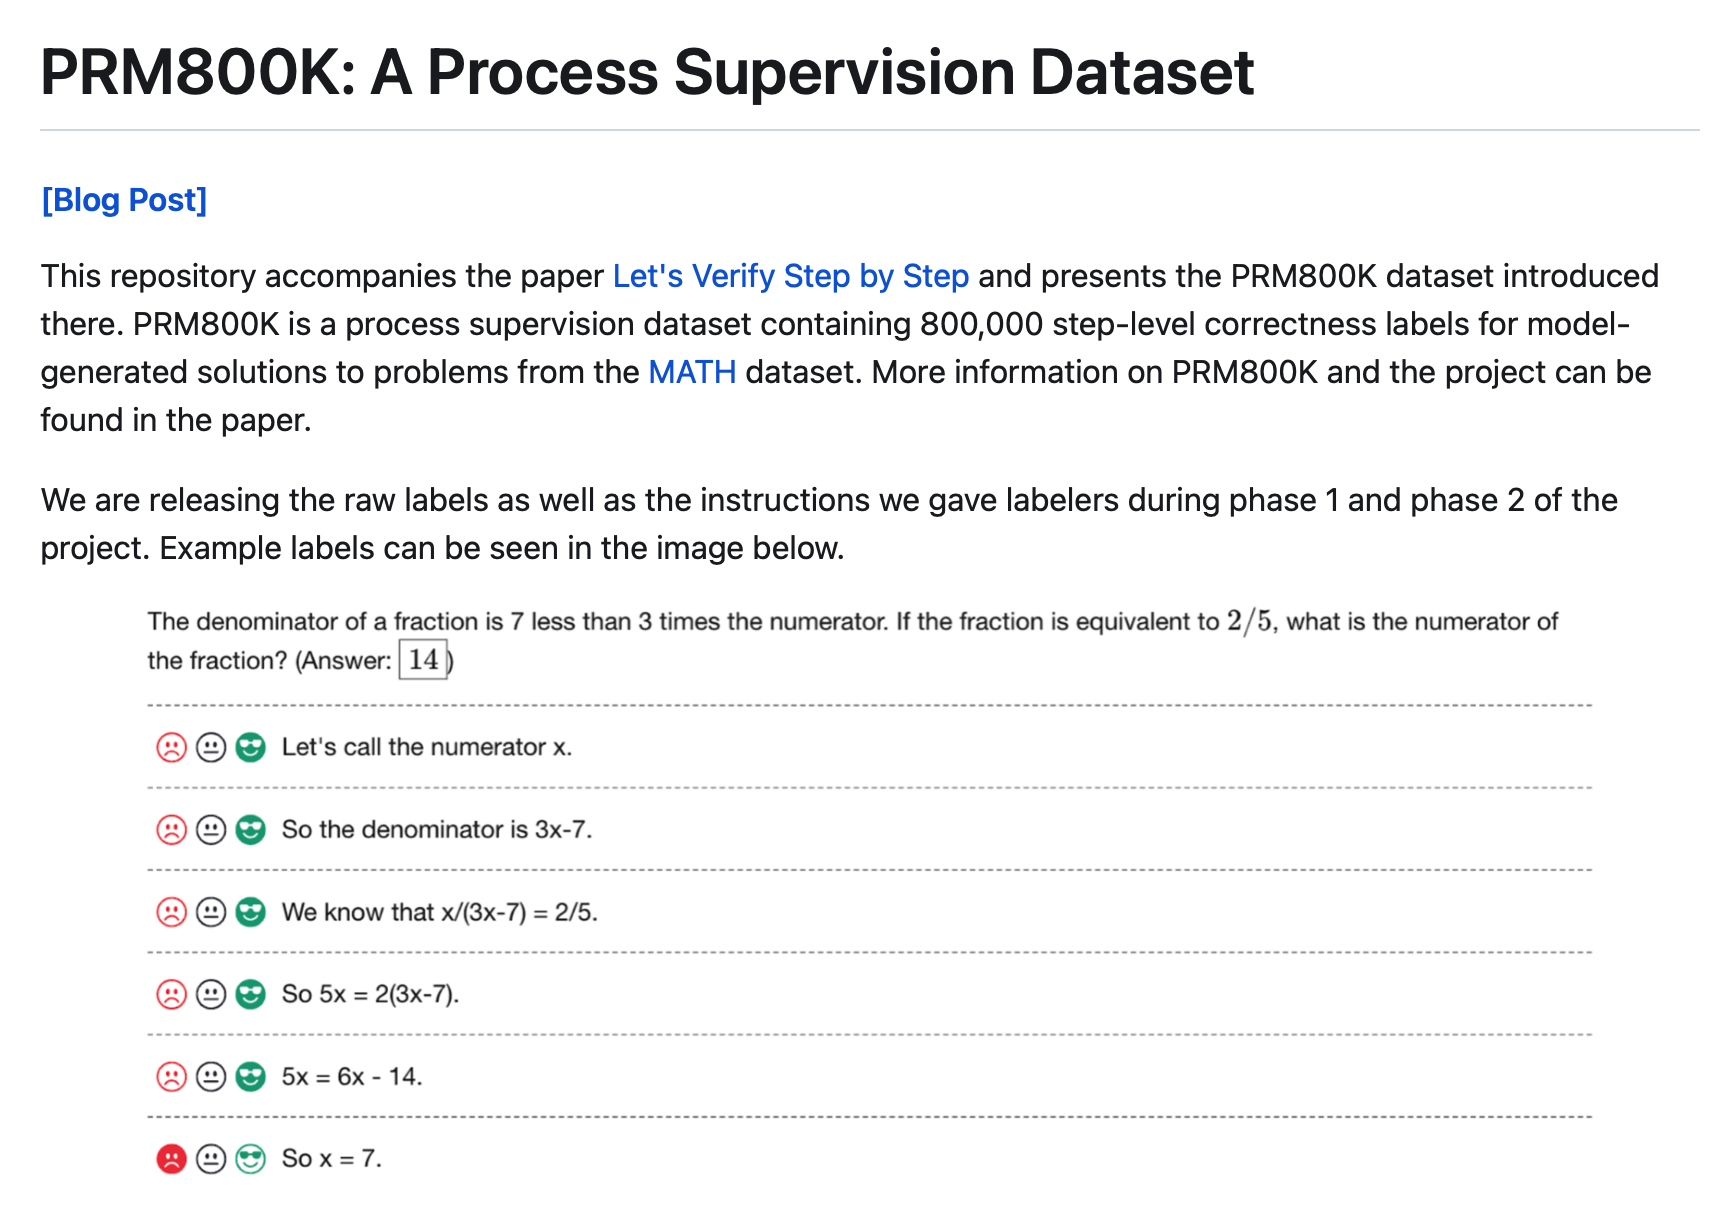1736x1228 pixels.
Task: Click sad face for 'So the denominator is 3x-7'
Action: [172, 830]
